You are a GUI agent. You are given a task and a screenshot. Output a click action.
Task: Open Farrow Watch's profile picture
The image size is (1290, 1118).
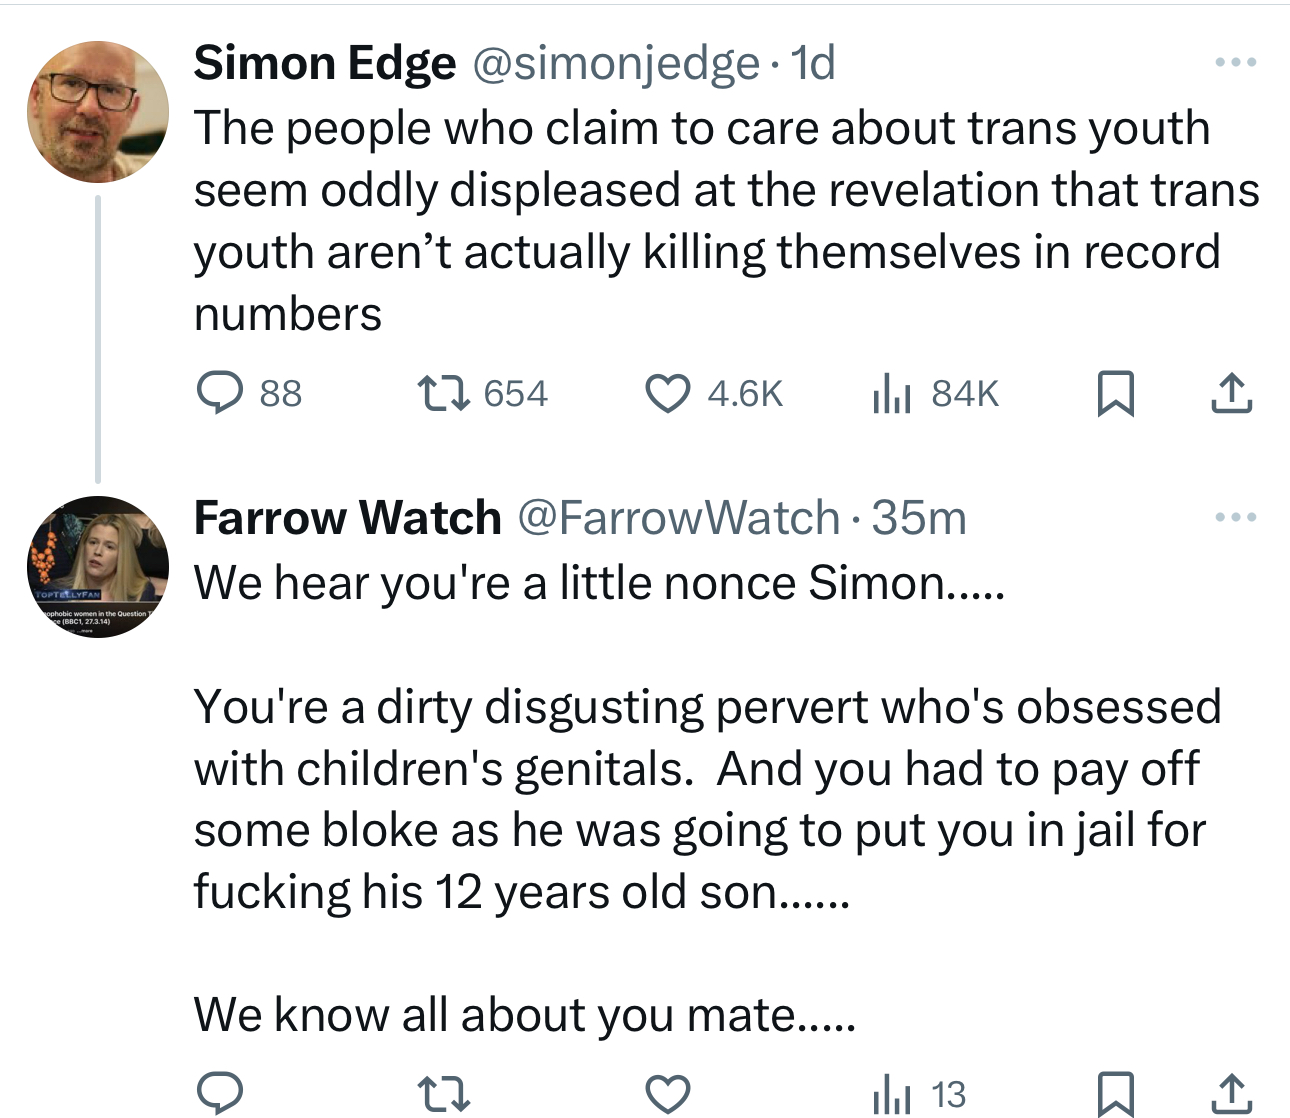click(x=98, y=566)
